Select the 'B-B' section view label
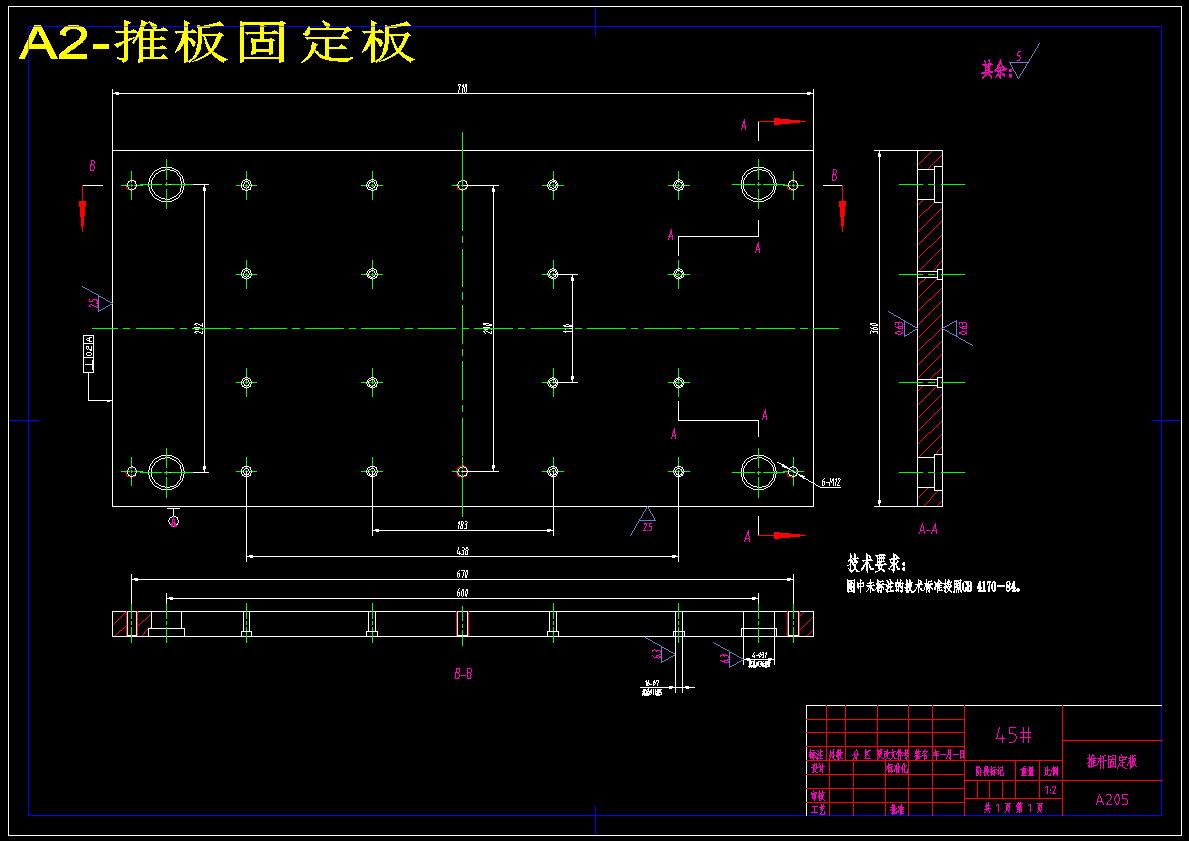This screenshot has width=1189, height=841. 463,673
